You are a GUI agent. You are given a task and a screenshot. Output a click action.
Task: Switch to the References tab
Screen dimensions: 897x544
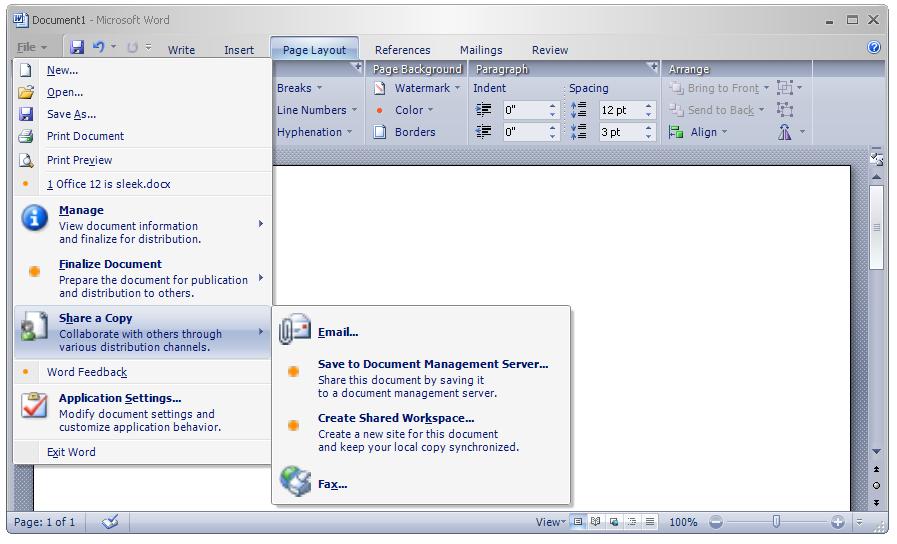coord(403,50)
